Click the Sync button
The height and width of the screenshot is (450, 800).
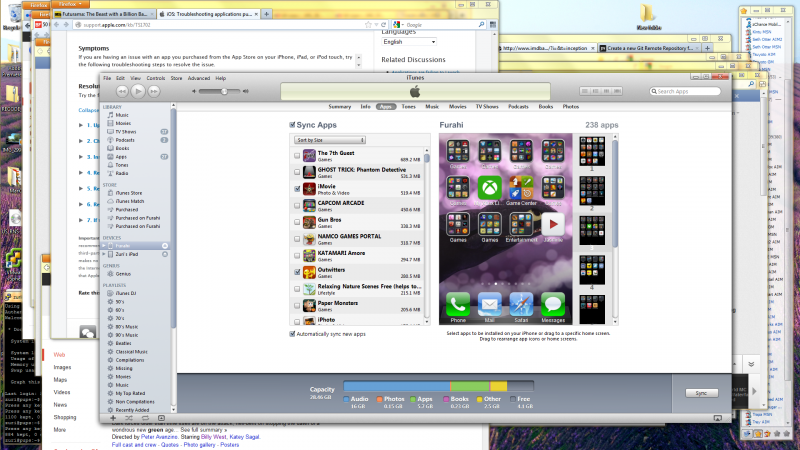pos(701,394)
